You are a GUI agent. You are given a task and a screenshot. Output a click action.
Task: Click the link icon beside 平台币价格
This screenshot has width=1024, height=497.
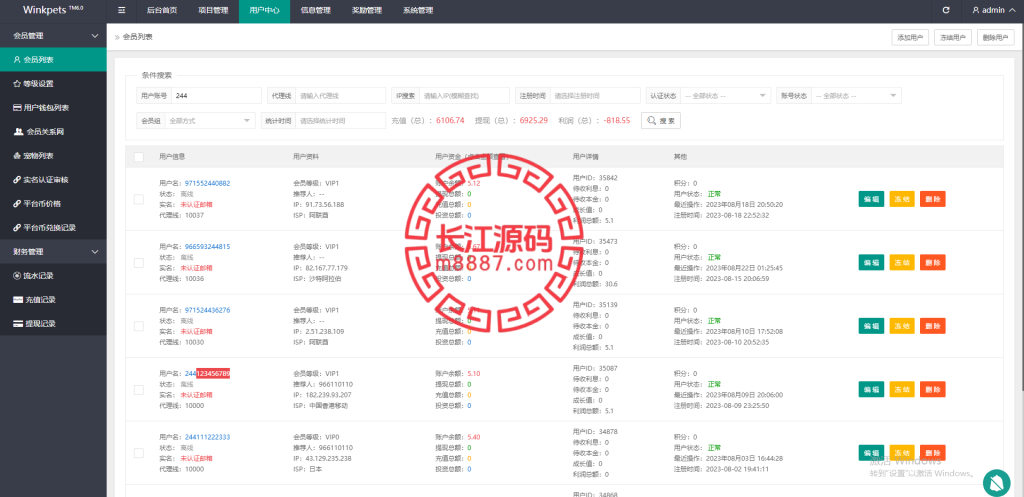coord(17,204)
